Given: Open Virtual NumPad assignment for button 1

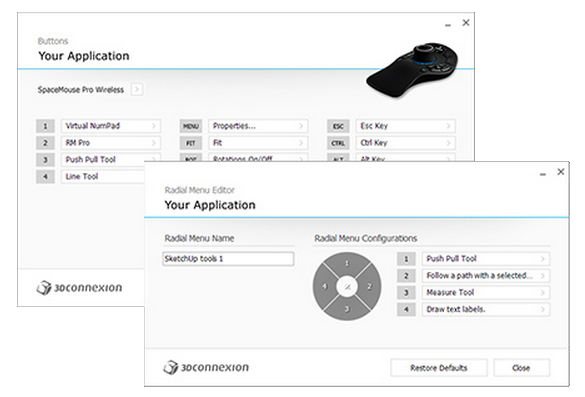Looking at the screenshot, I should [111, 126].
